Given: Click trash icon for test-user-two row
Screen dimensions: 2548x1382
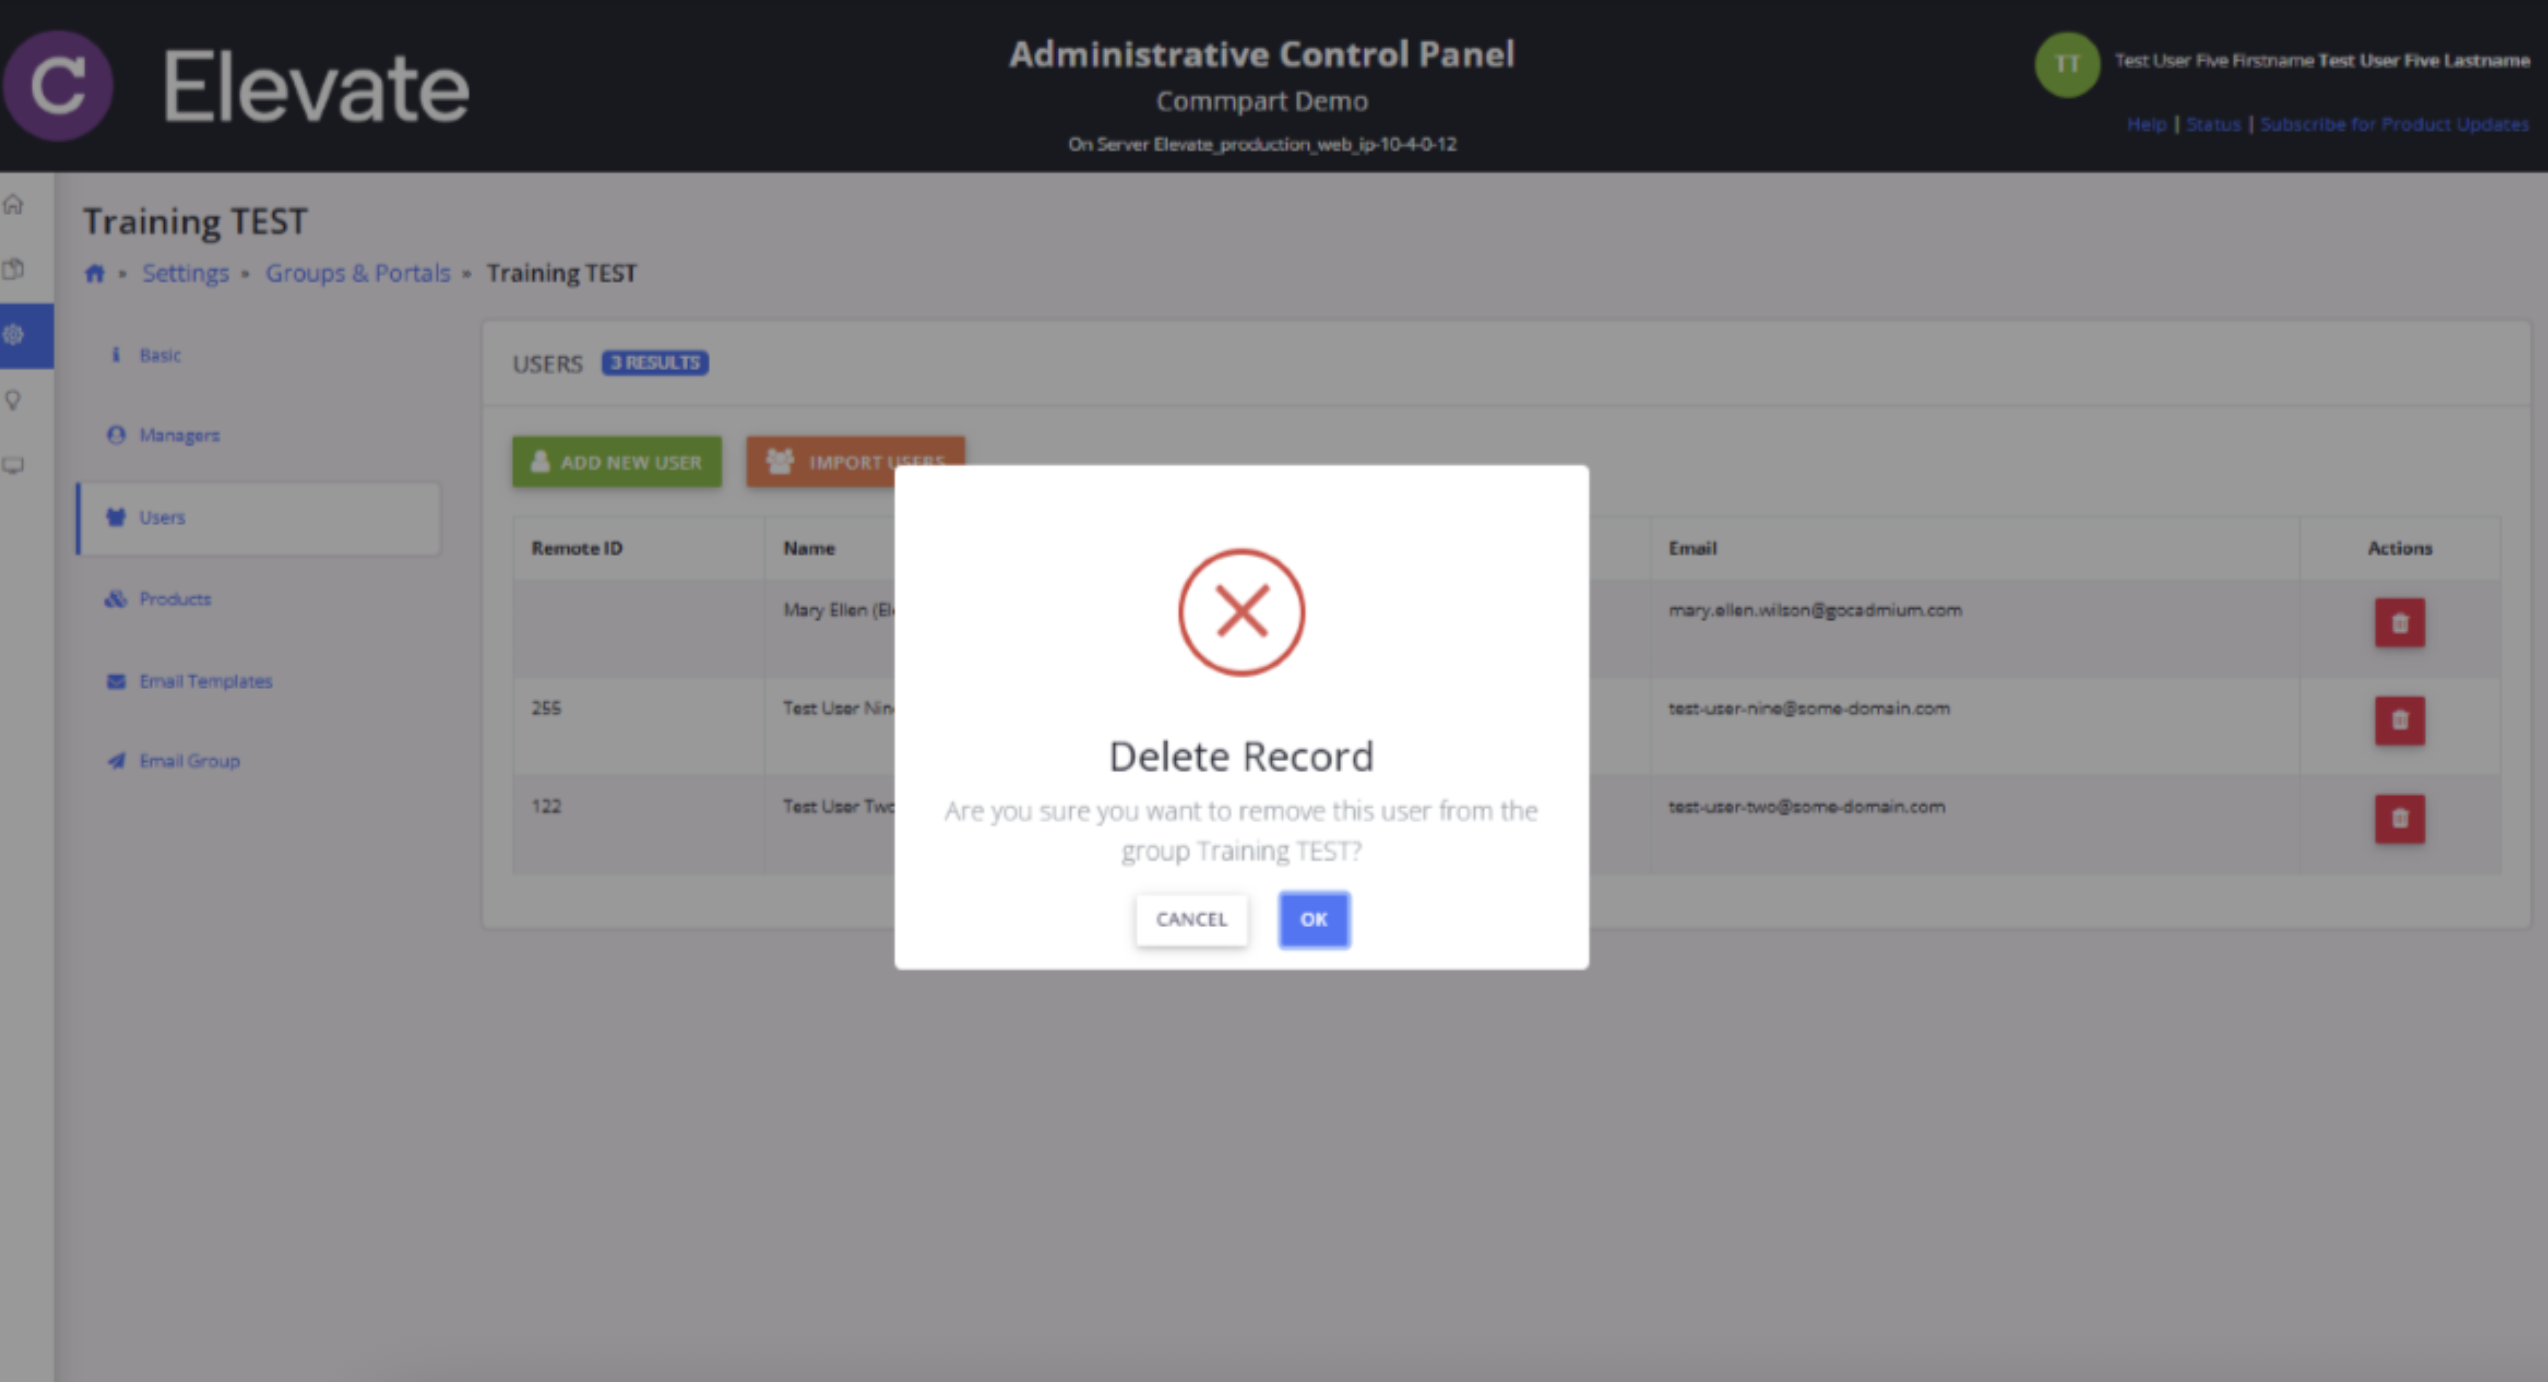Looking at the screenshot, I should [2399, 818].
